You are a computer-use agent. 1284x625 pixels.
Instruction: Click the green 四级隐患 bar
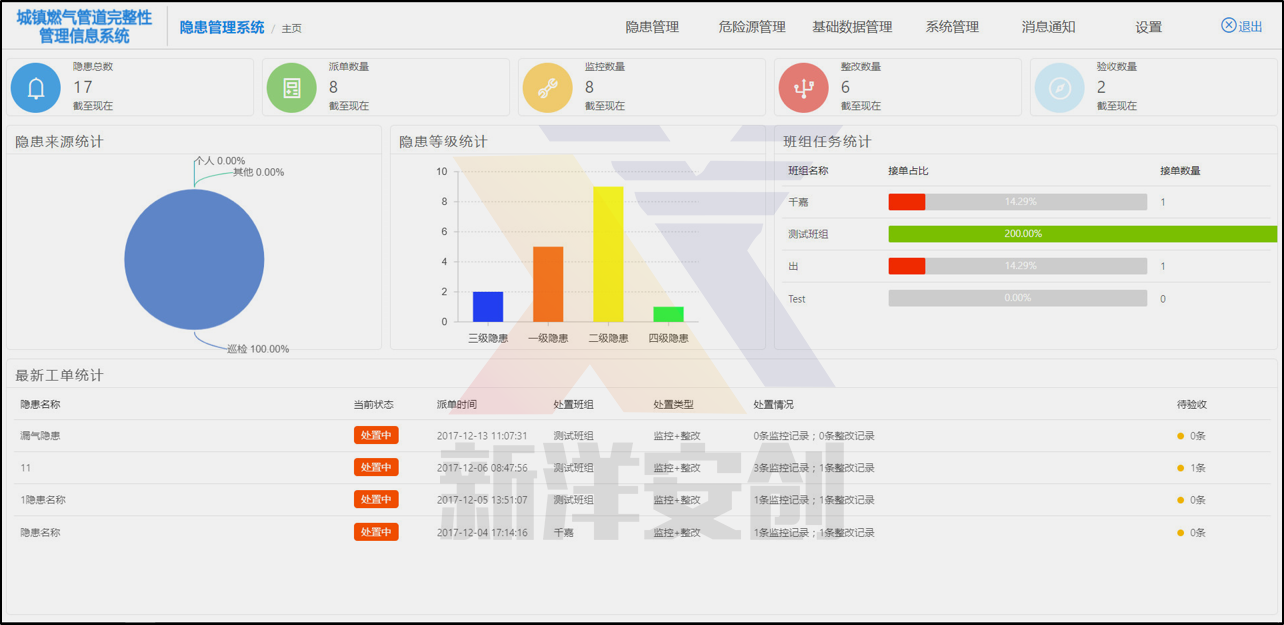point(668,314)
